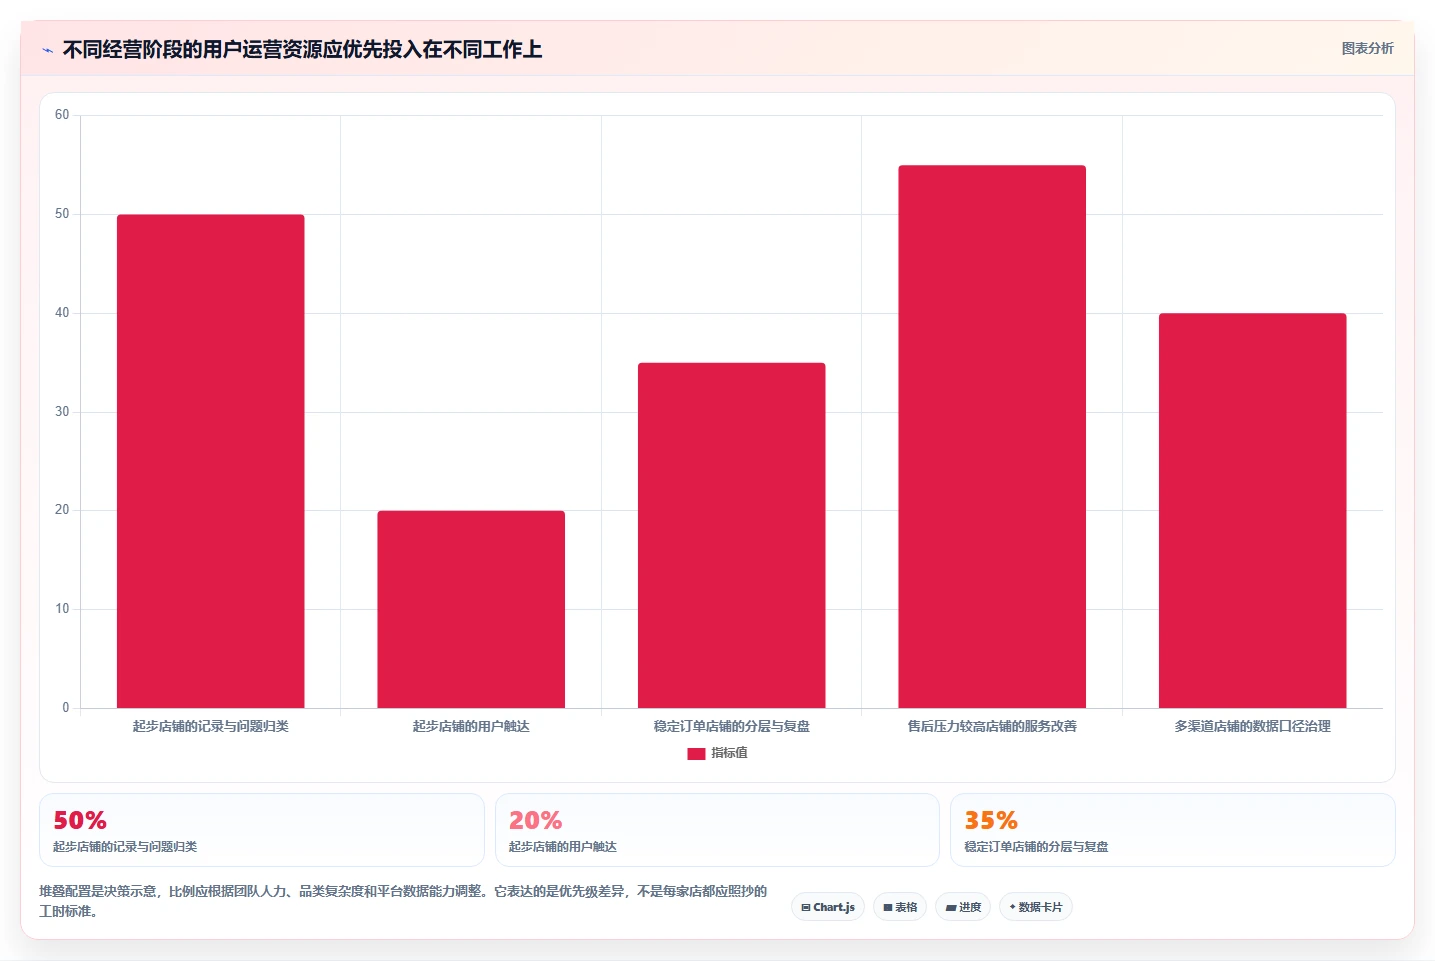Click the y-axis value 40
Viewport: 1435px width, 961px height.
click(62, 313)
